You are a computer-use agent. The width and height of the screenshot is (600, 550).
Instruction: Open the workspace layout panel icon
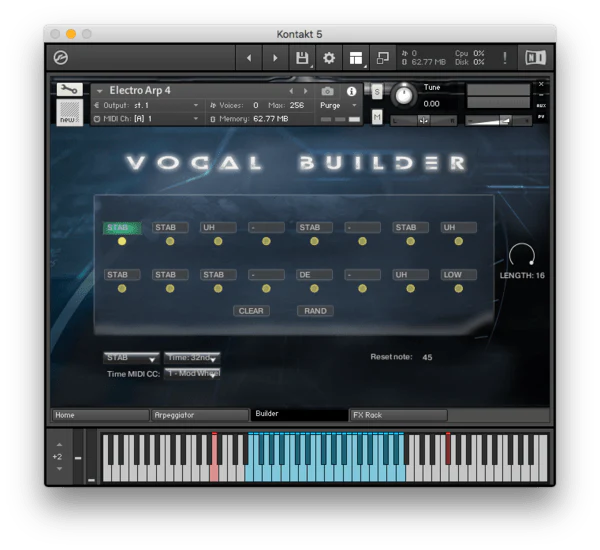pyautogui.click(x=356, y=58)
